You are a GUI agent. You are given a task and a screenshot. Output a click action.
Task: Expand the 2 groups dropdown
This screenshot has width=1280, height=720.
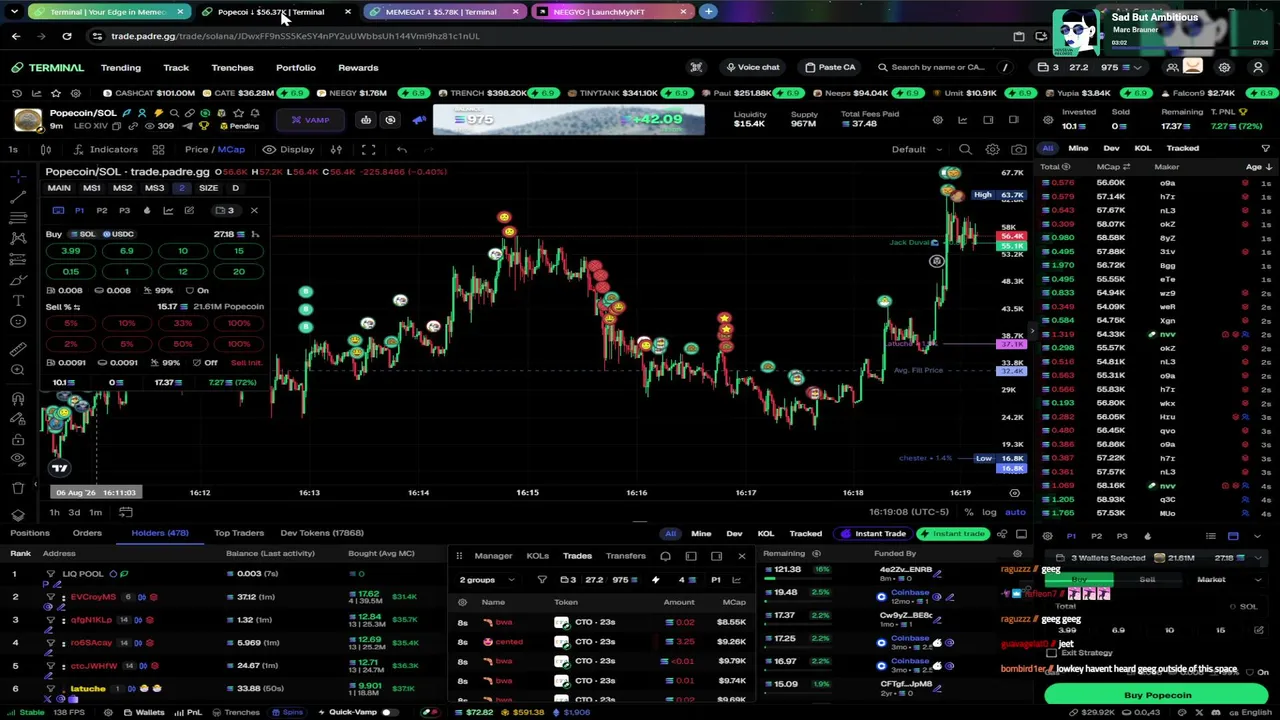pyautogui.click(x=488, y=580)
